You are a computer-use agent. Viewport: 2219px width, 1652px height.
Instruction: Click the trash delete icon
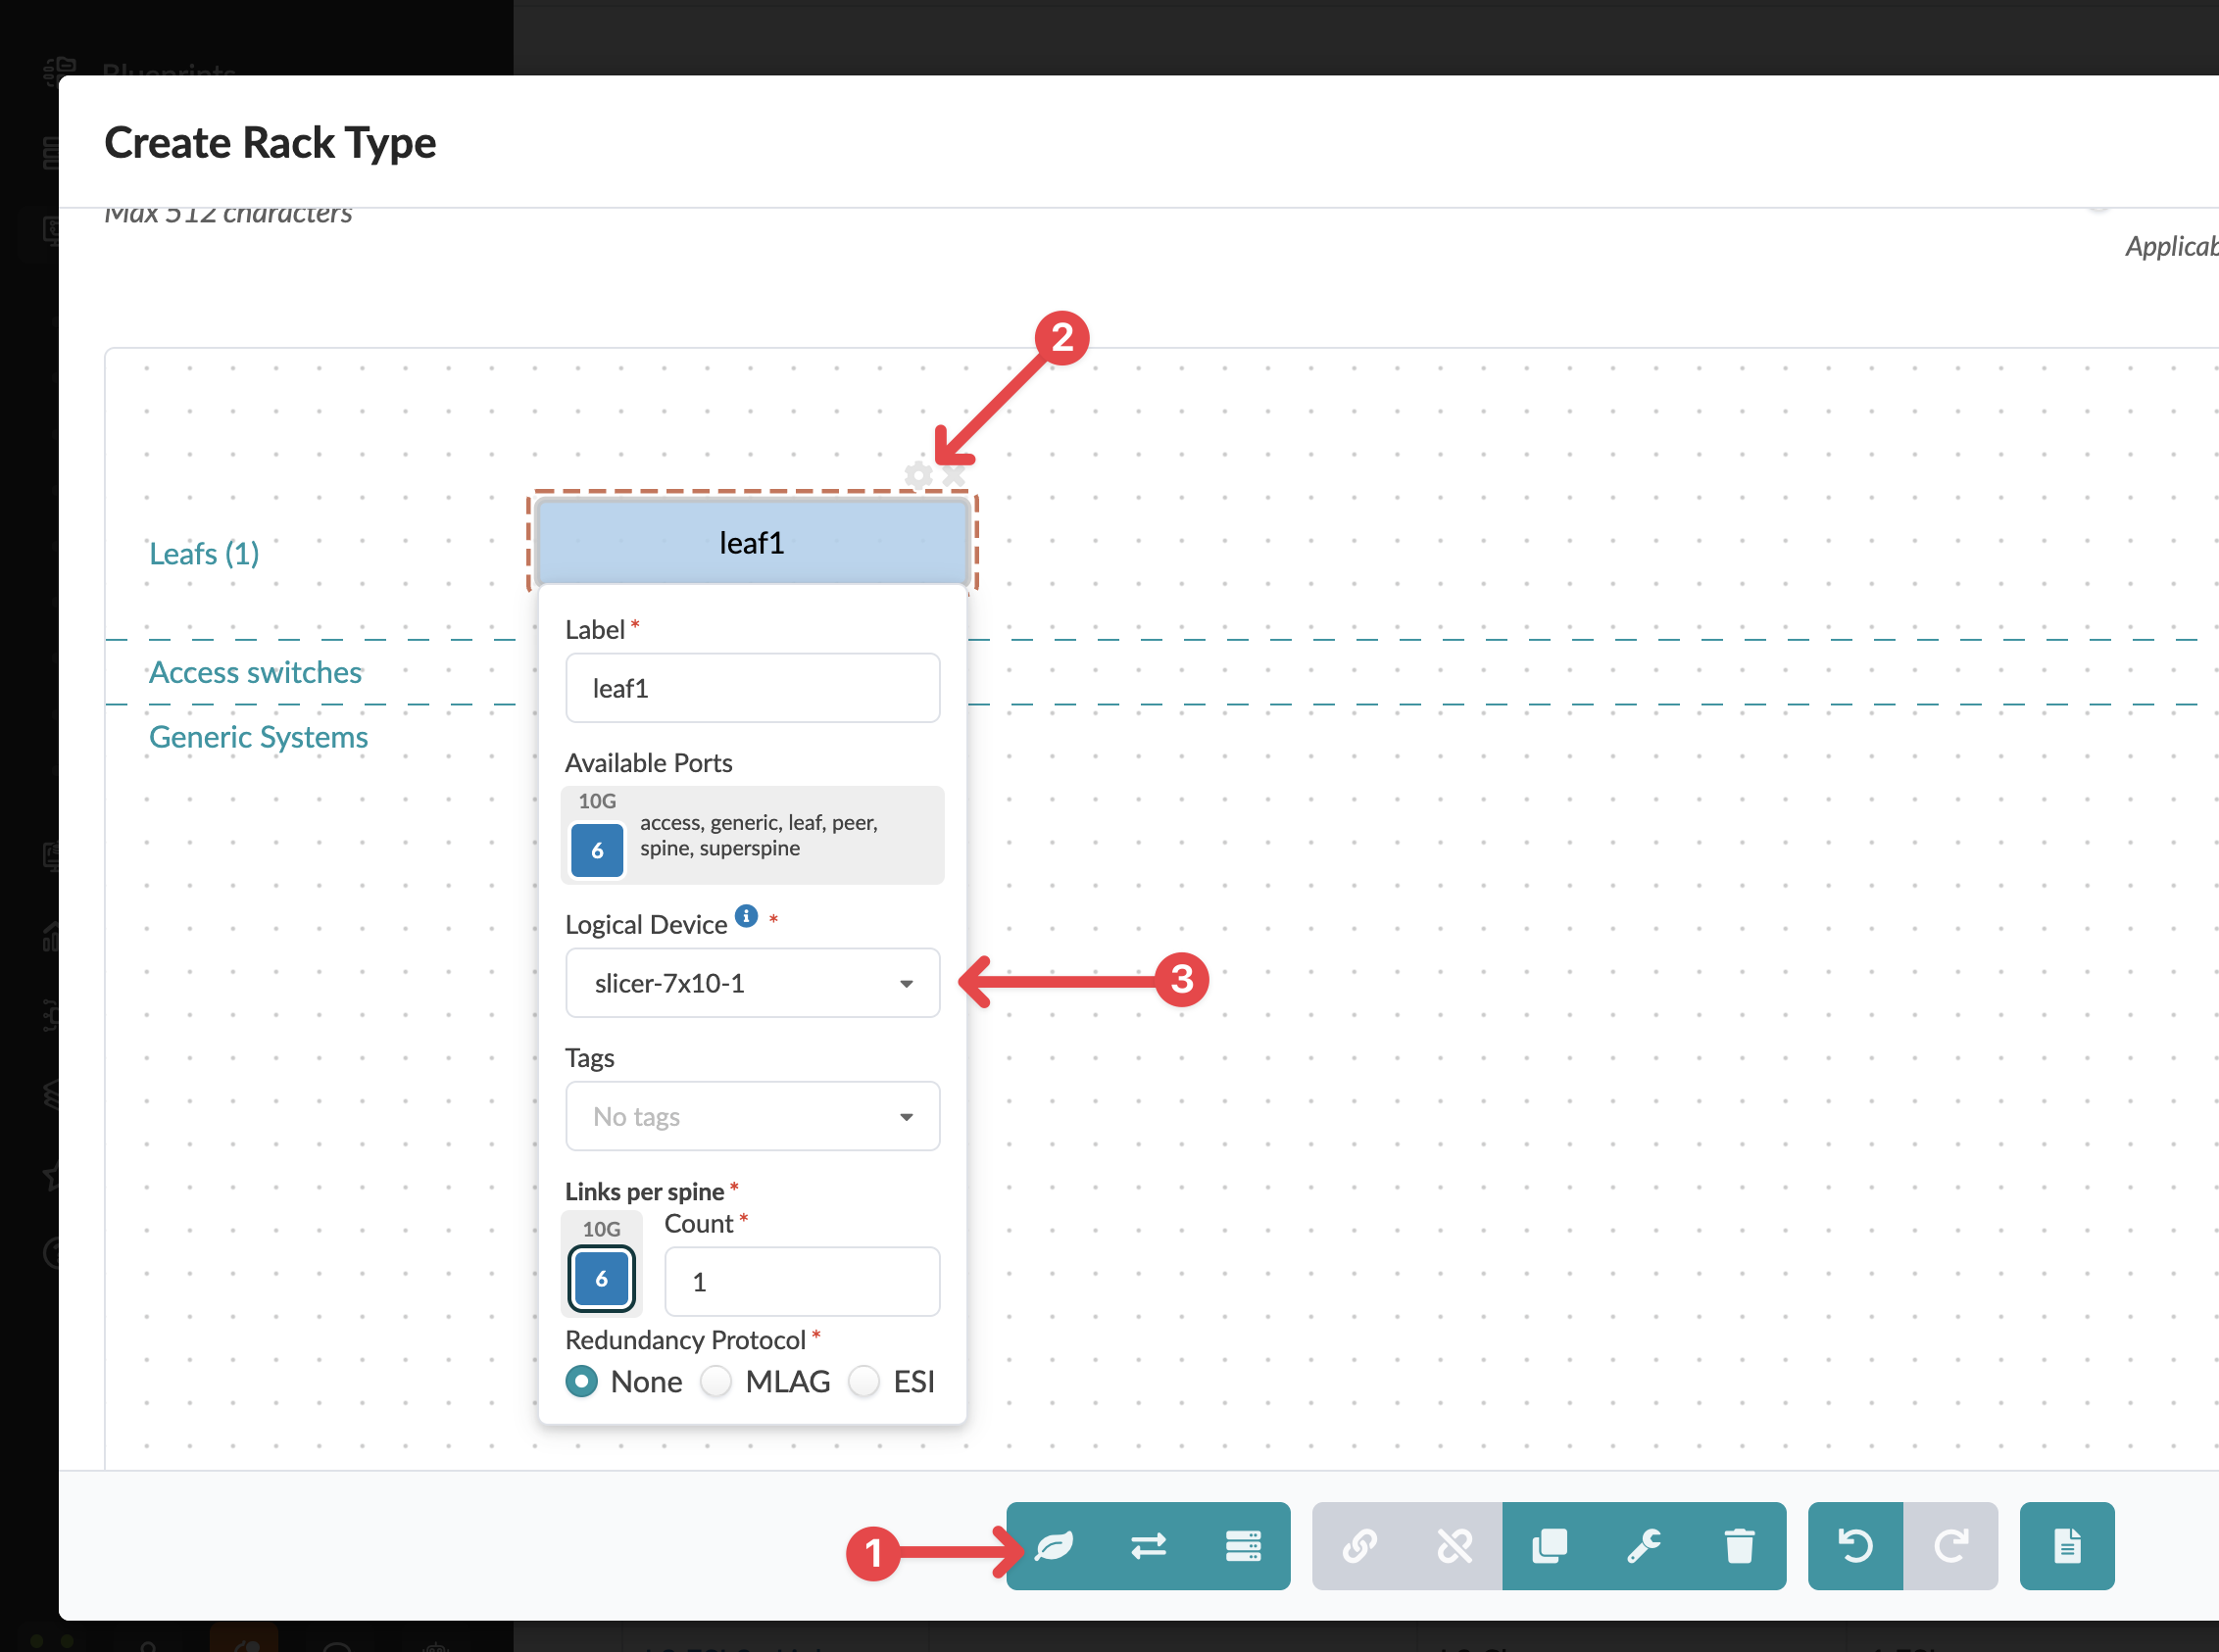[1739, 1546]
